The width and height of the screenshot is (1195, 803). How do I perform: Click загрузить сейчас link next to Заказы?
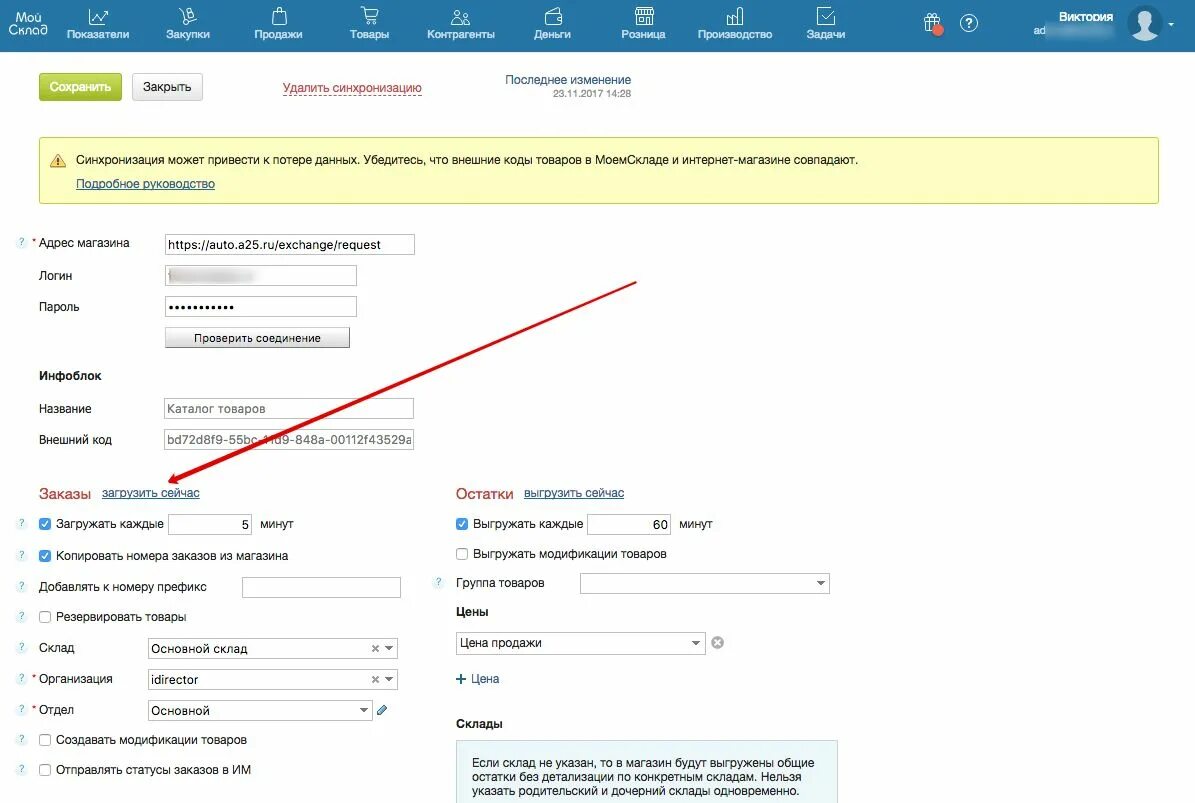(x=151, y=493)
